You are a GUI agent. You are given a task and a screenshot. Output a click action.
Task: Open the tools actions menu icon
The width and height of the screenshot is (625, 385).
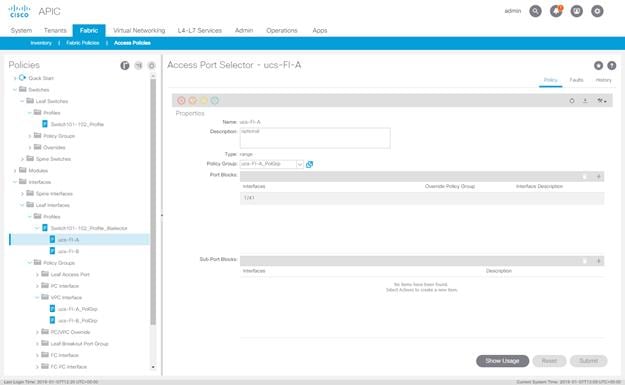pos(601,101)
